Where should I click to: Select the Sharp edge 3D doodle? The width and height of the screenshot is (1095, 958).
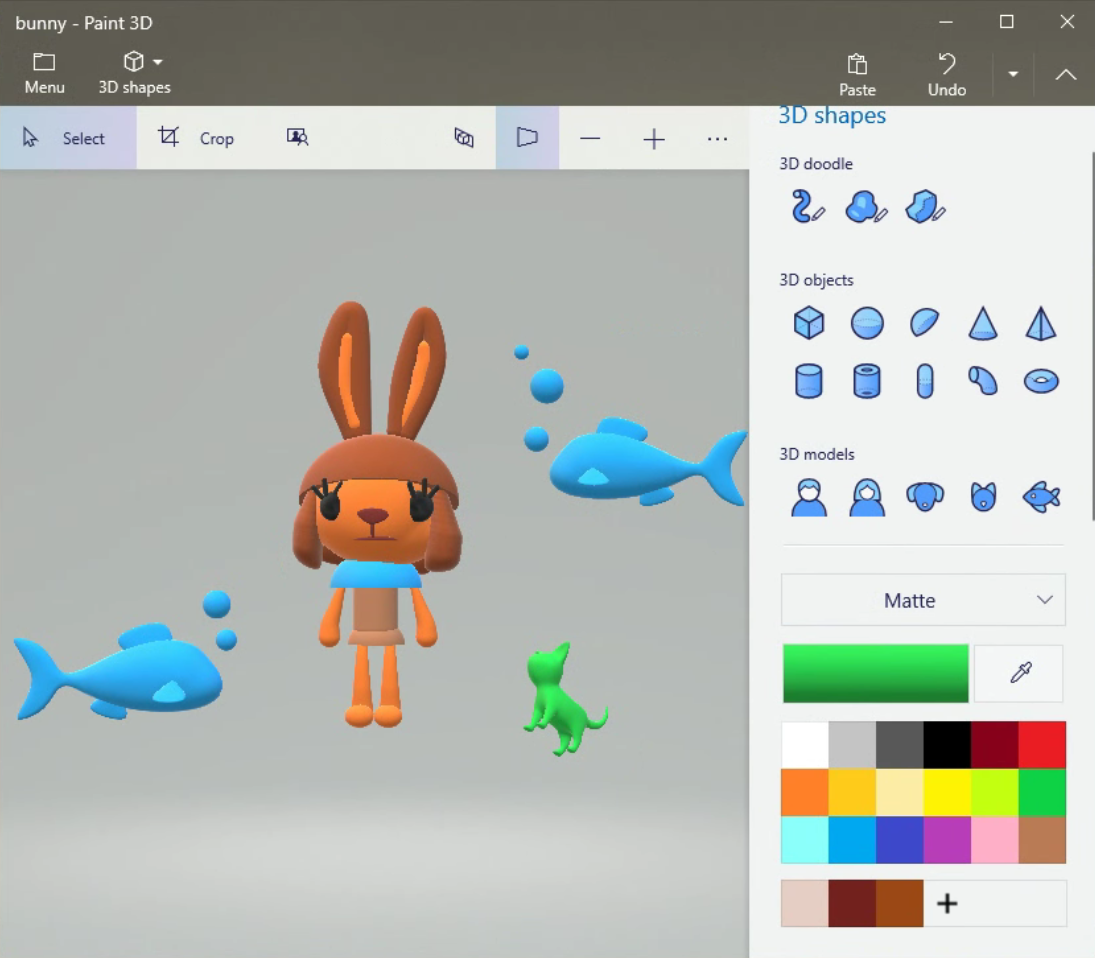925,207
